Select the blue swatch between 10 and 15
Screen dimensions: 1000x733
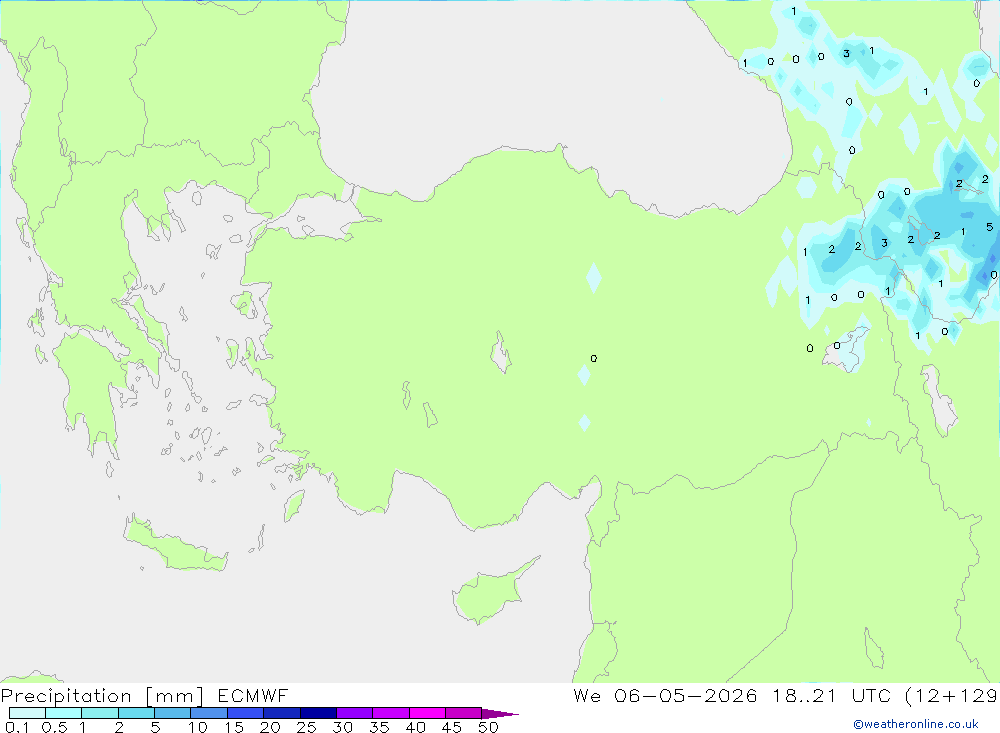pyautogui.click(x=209, y=713)
